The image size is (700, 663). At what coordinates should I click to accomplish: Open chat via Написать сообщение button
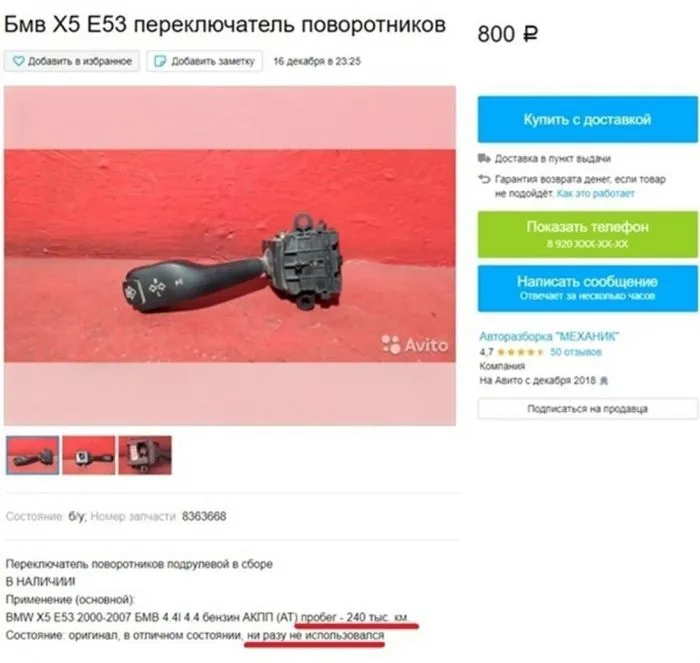pyautogui.click(x=588, y=288)
